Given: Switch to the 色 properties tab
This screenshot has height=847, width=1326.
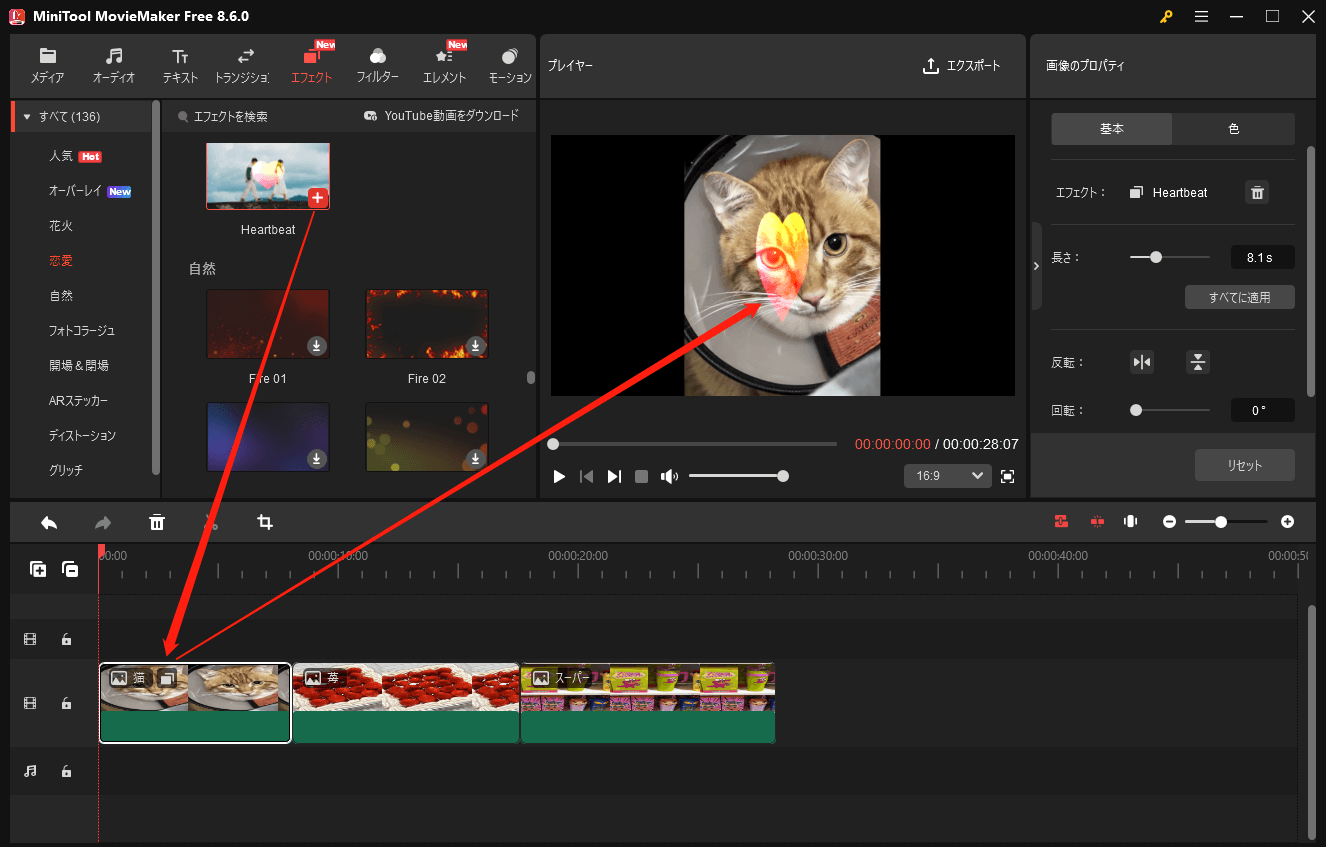Looking at the screenshot, I should coord(1234,128).
